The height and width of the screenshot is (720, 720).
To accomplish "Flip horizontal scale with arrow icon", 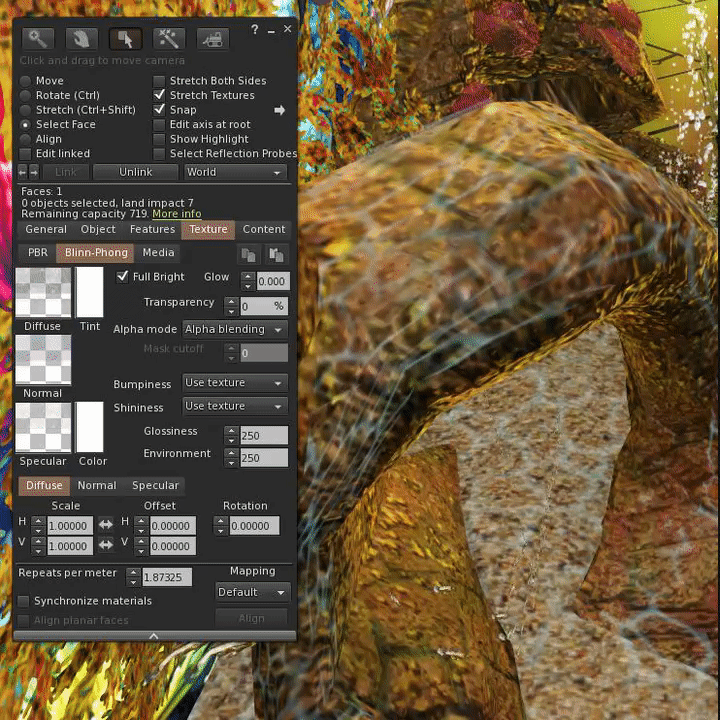I will (106, 525).
